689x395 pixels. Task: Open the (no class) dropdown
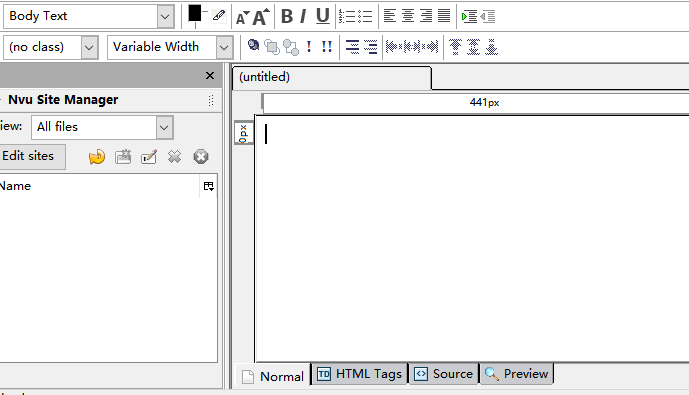[x=51, y=47]
